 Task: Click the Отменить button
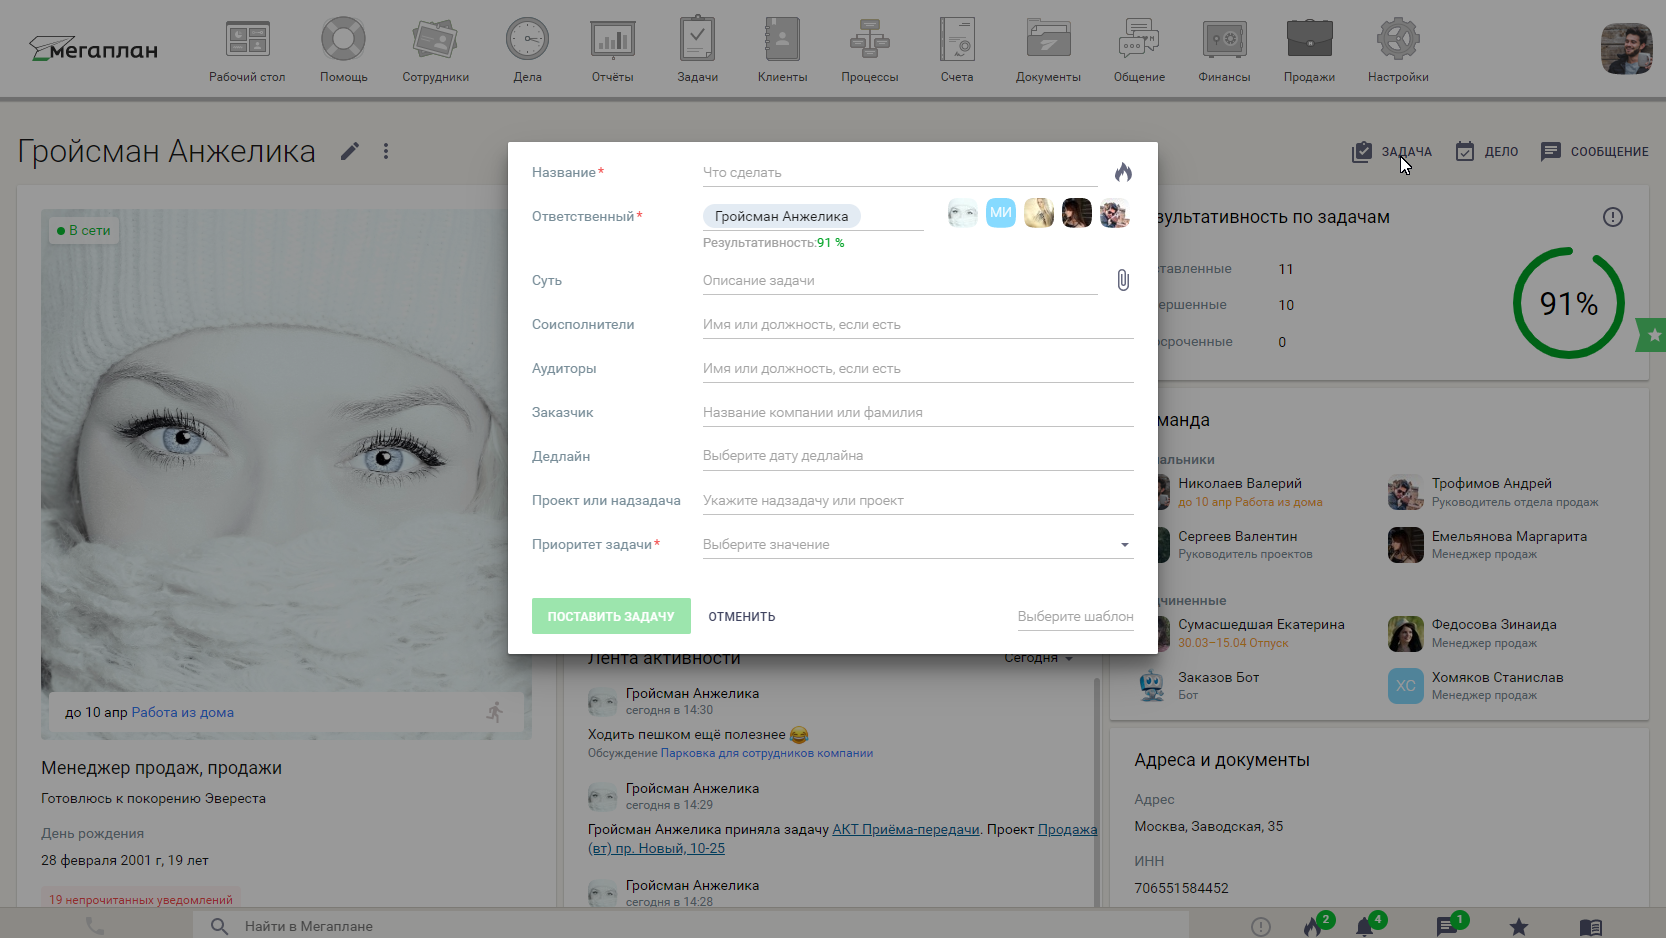point(742,617)
